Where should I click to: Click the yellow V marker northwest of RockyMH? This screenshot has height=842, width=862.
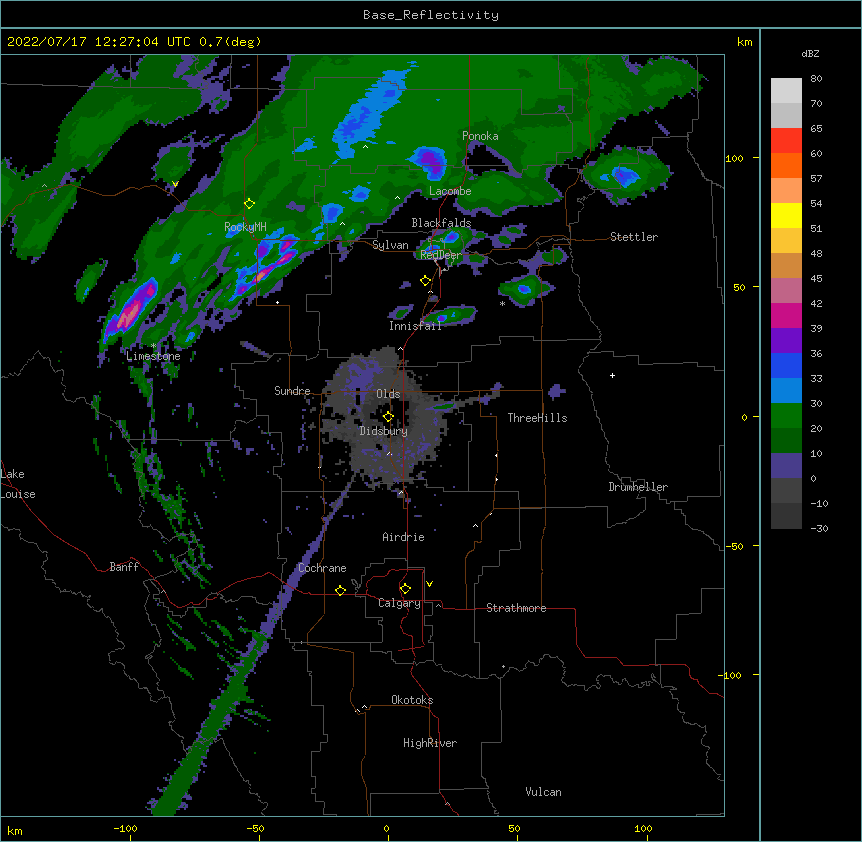[x=175, y=184]
